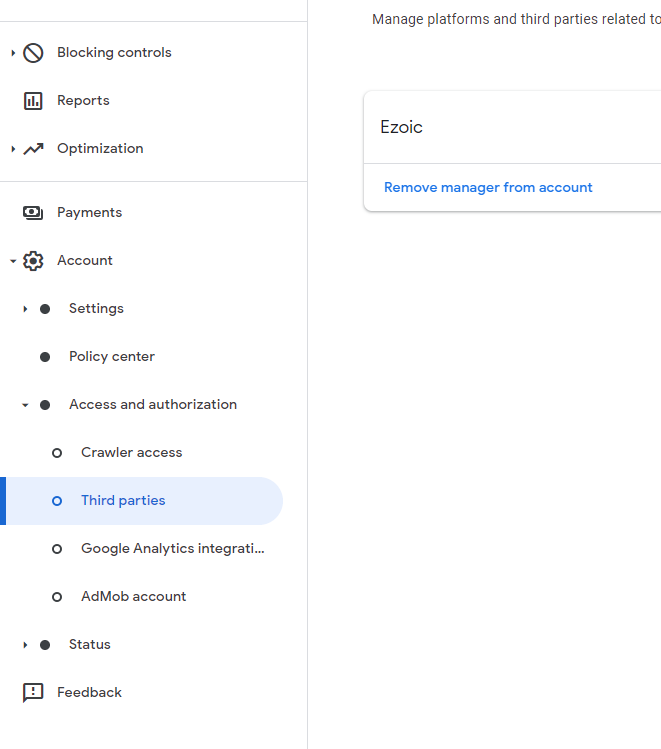661x749 pixels.
Task: Click the Account gear icon
Action: (33, 261)
